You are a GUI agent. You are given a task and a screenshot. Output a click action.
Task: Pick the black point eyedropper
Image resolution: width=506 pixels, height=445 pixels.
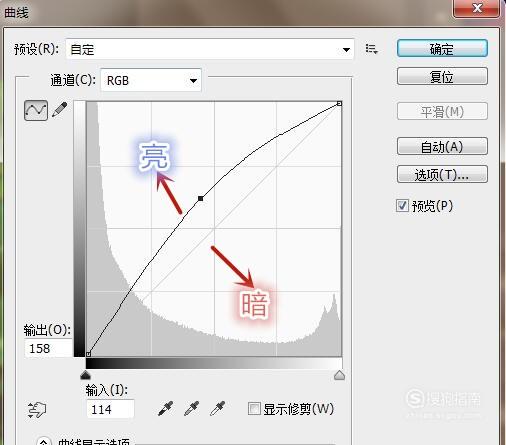(166, 409)
